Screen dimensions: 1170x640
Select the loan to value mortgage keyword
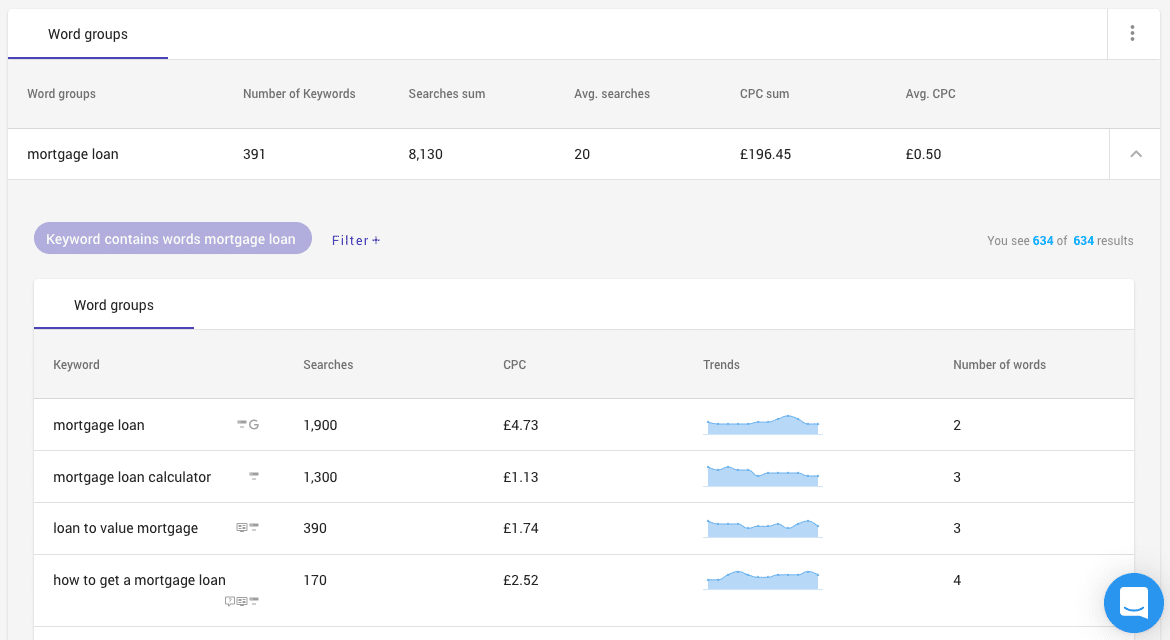[x=125, y=528]
